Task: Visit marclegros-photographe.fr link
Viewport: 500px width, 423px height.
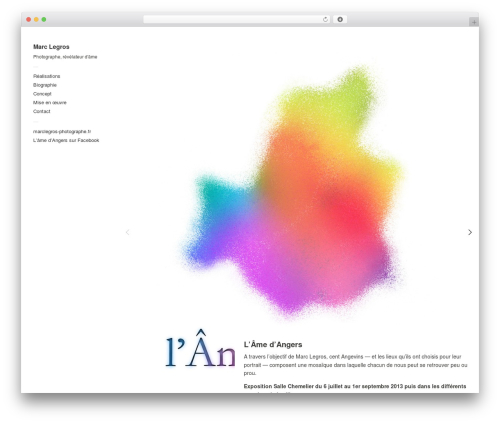Action: [x=62, y=131]
